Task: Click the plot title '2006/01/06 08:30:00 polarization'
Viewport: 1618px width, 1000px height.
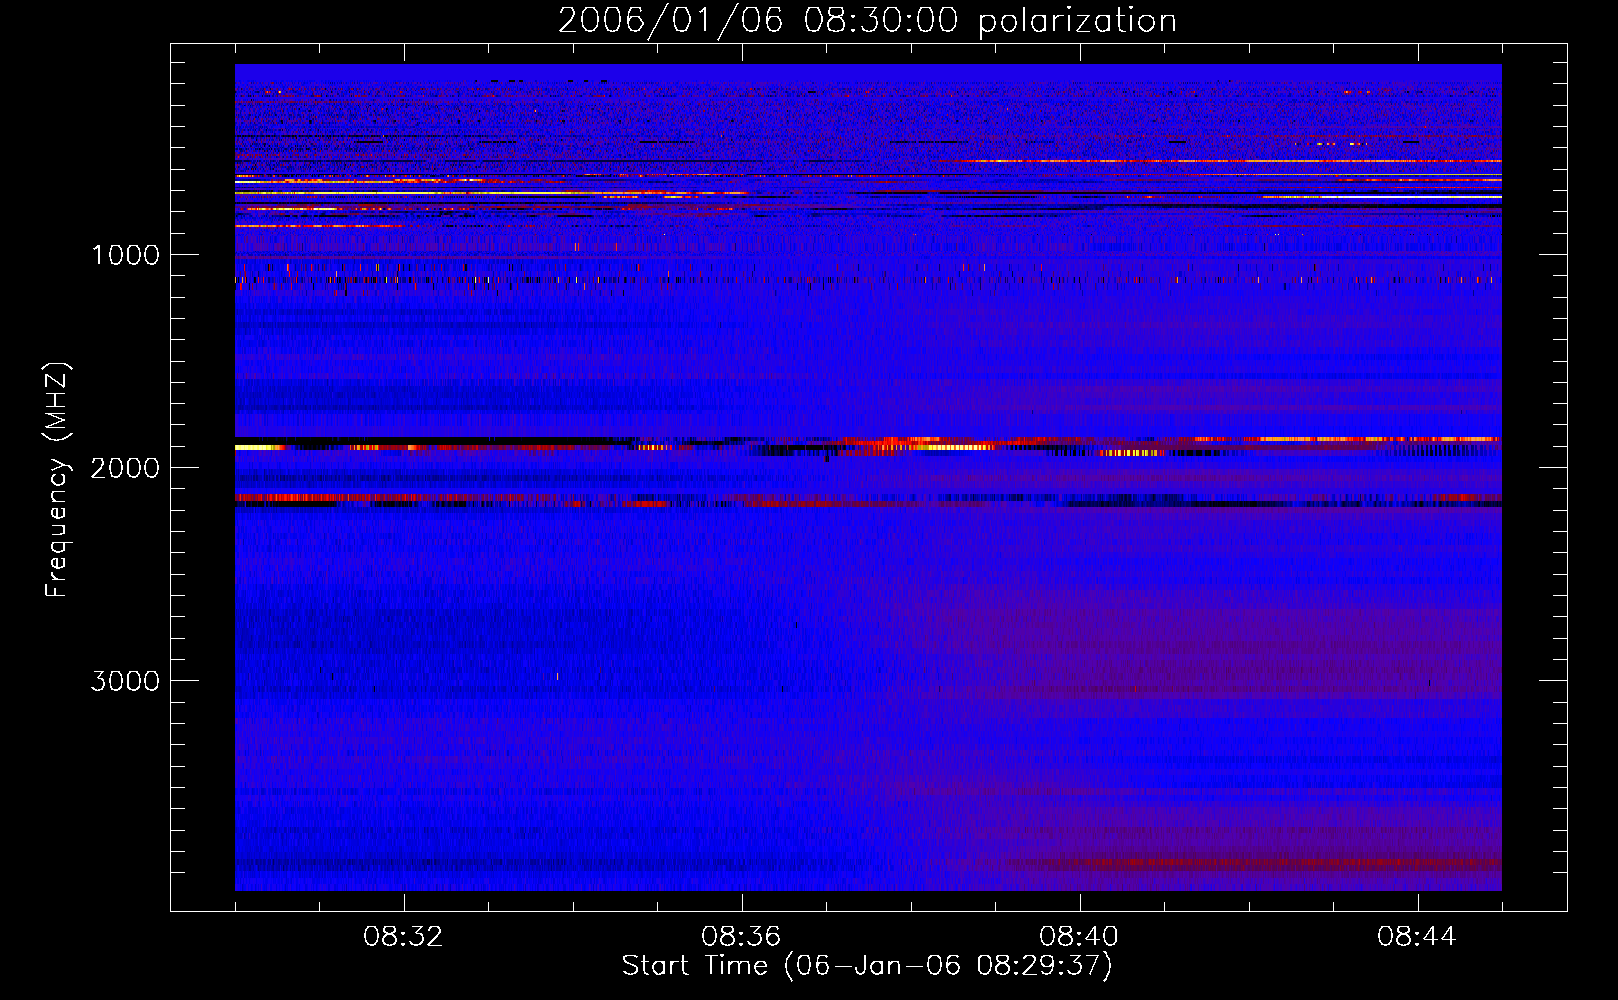Action: coord(867,21)
